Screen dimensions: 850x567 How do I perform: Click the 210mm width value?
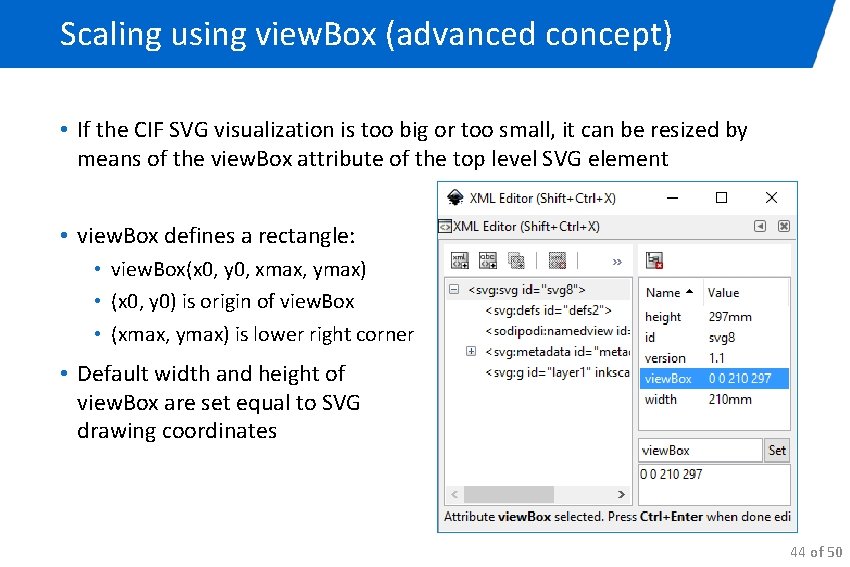pos(730,400)
